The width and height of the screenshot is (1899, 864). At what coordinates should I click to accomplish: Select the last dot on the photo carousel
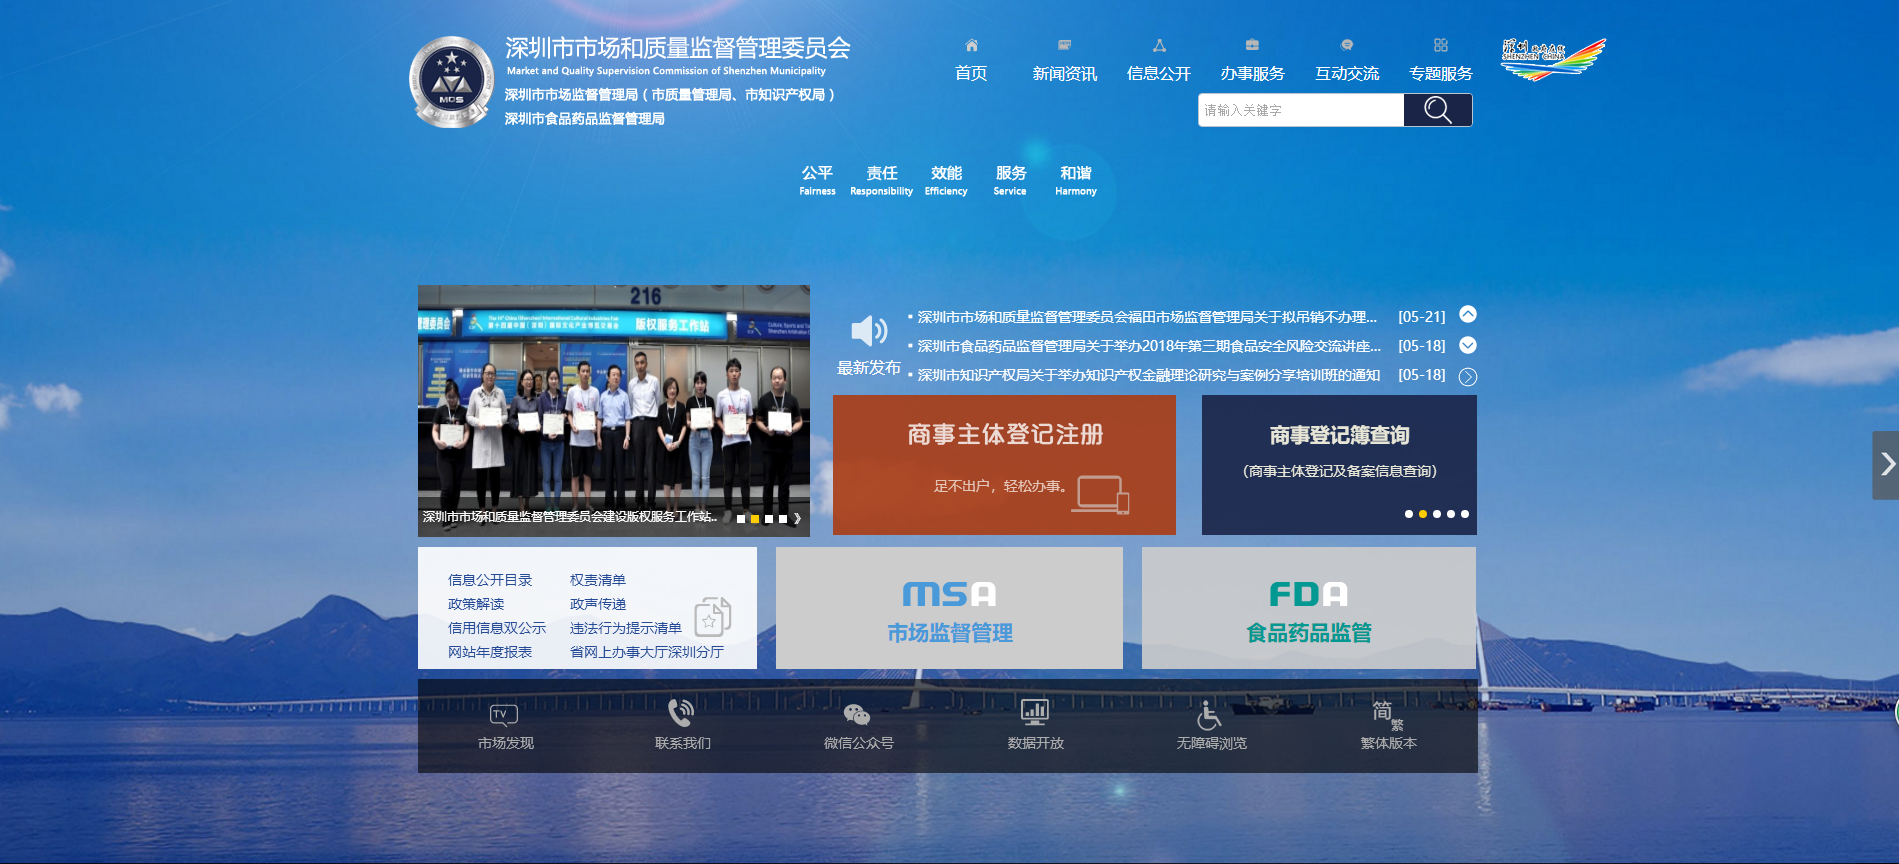pyautogui.click(x=783, y=519)
